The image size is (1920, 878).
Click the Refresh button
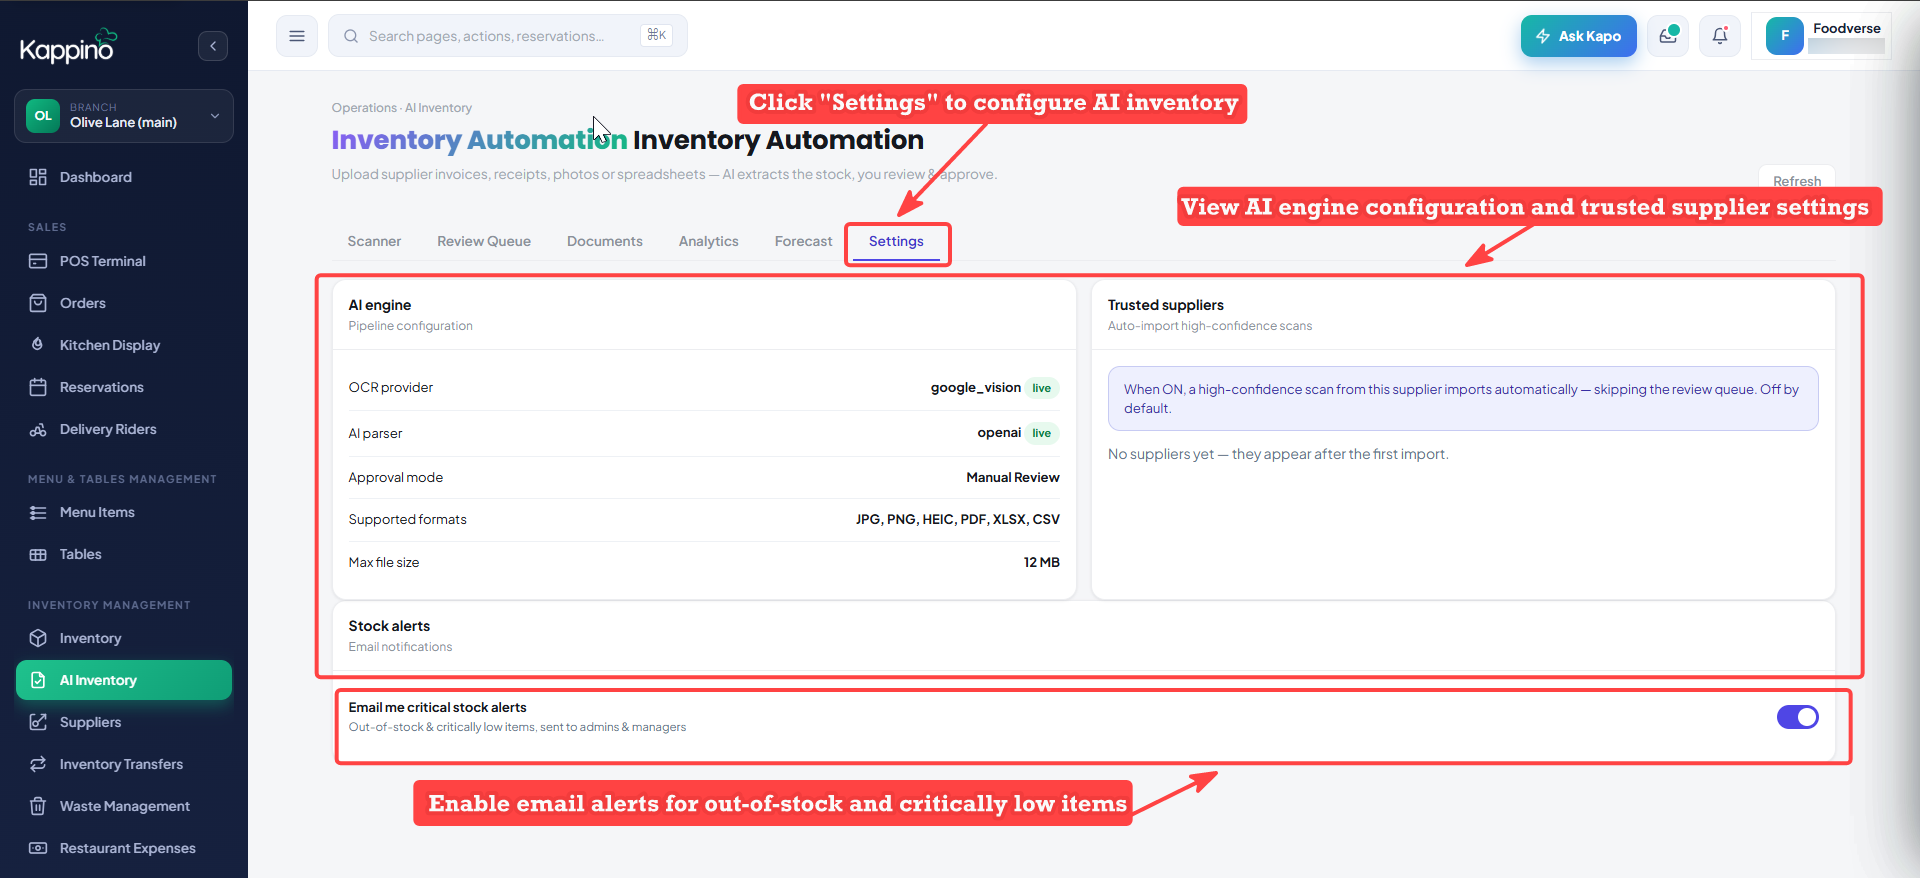coord(1796,181)
